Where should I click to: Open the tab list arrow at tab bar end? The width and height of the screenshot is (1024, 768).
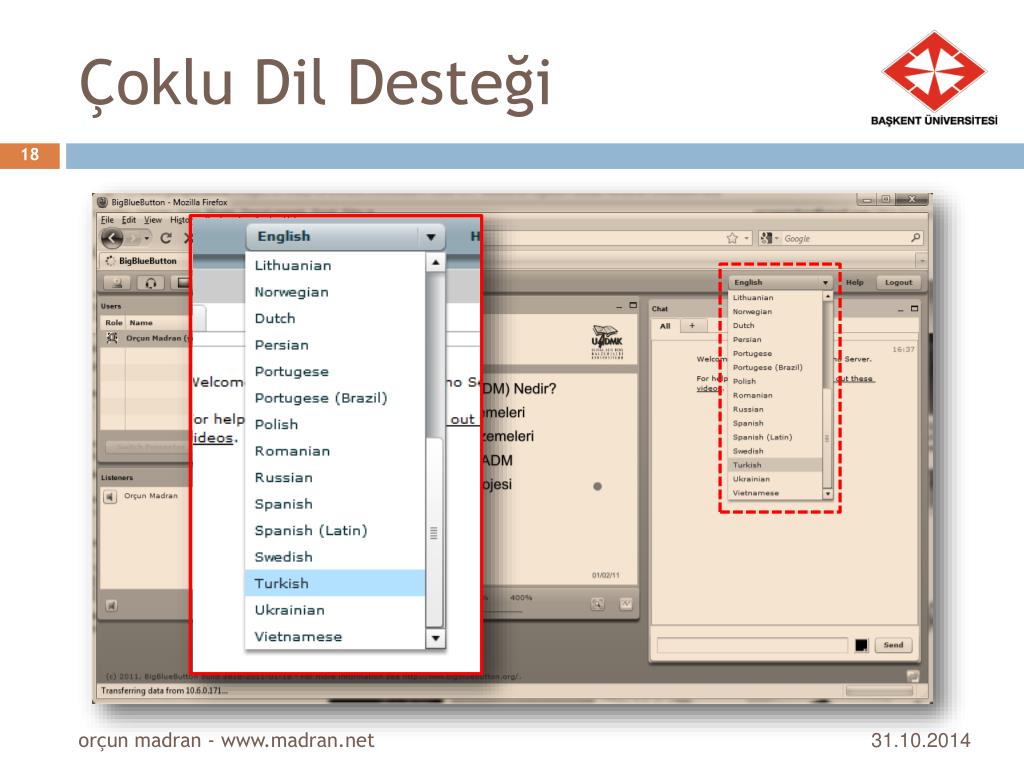(921, 261)
